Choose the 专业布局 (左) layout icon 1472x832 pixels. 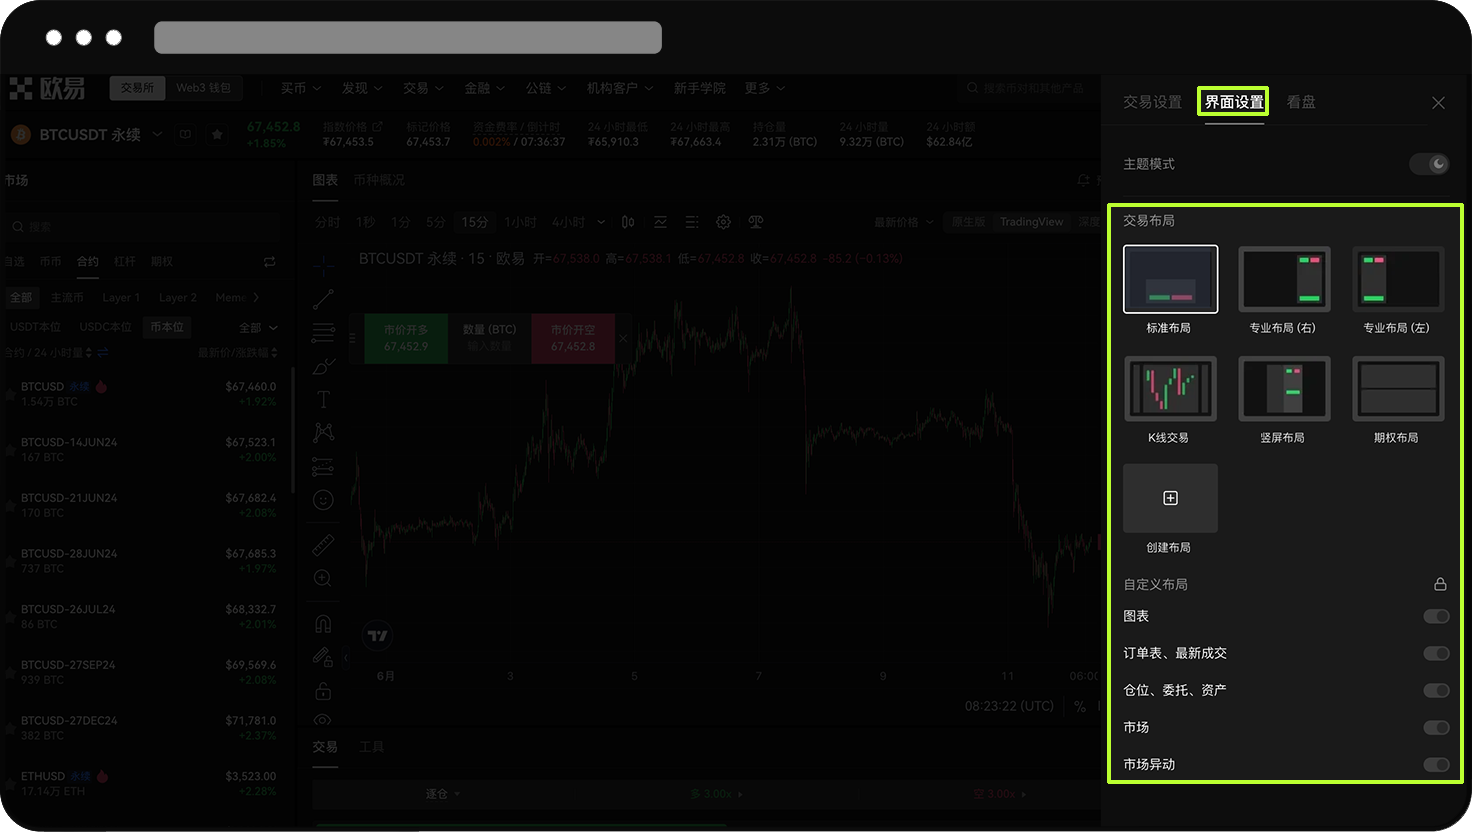pos(1398,280)
